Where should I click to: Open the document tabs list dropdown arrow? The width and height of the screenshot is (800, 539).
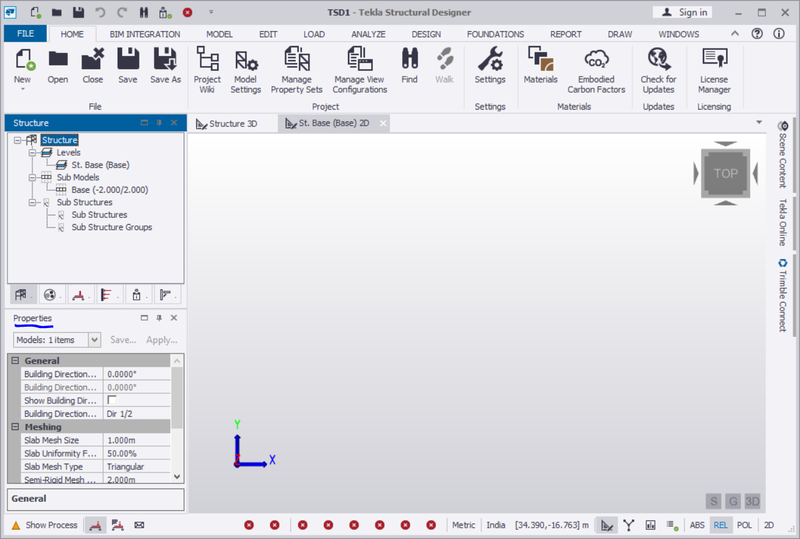(759, 122)
